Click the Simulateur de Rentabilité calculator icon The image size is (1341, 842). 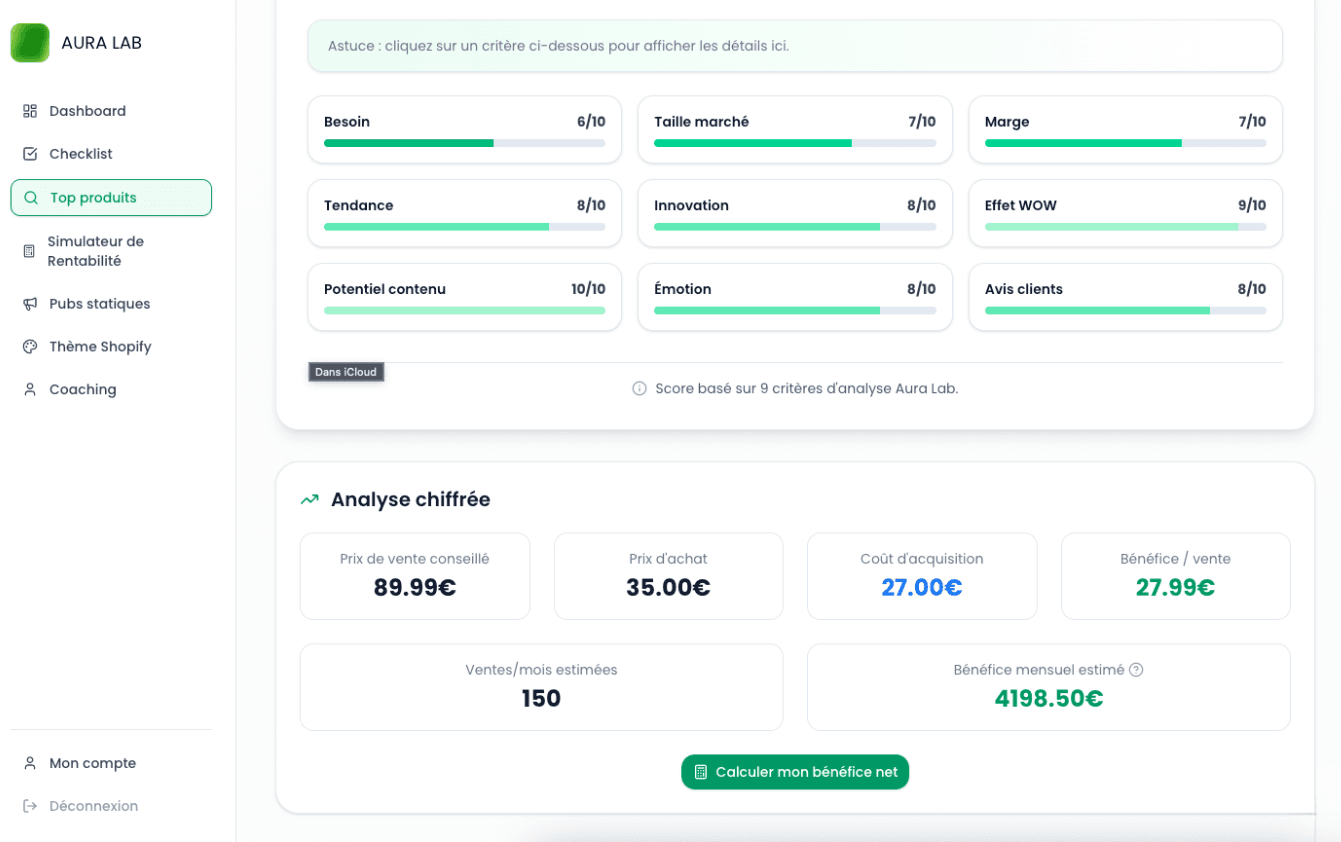(29, 251)
